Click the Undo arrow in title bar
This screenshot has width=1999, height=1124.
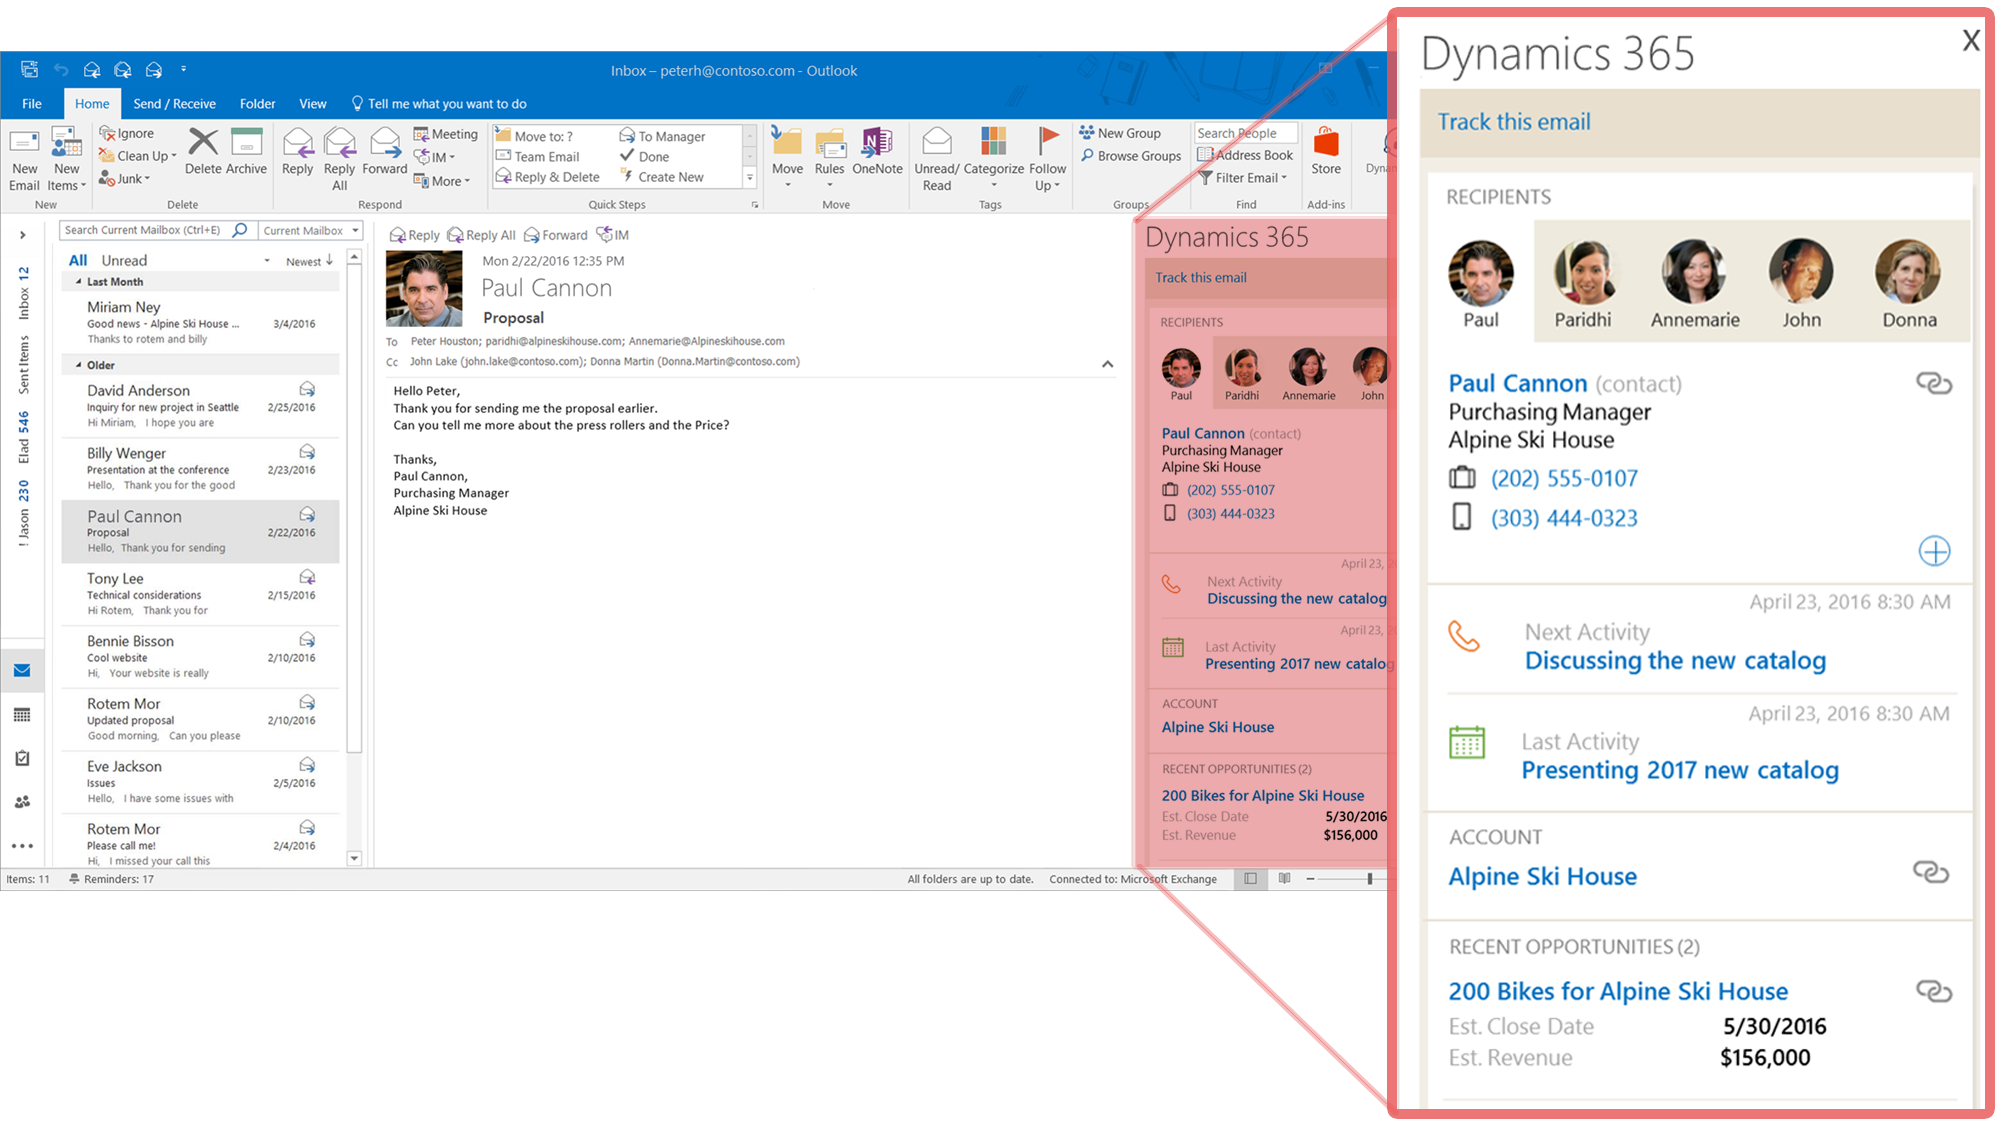pyautogui.click(x=61, y=70)
